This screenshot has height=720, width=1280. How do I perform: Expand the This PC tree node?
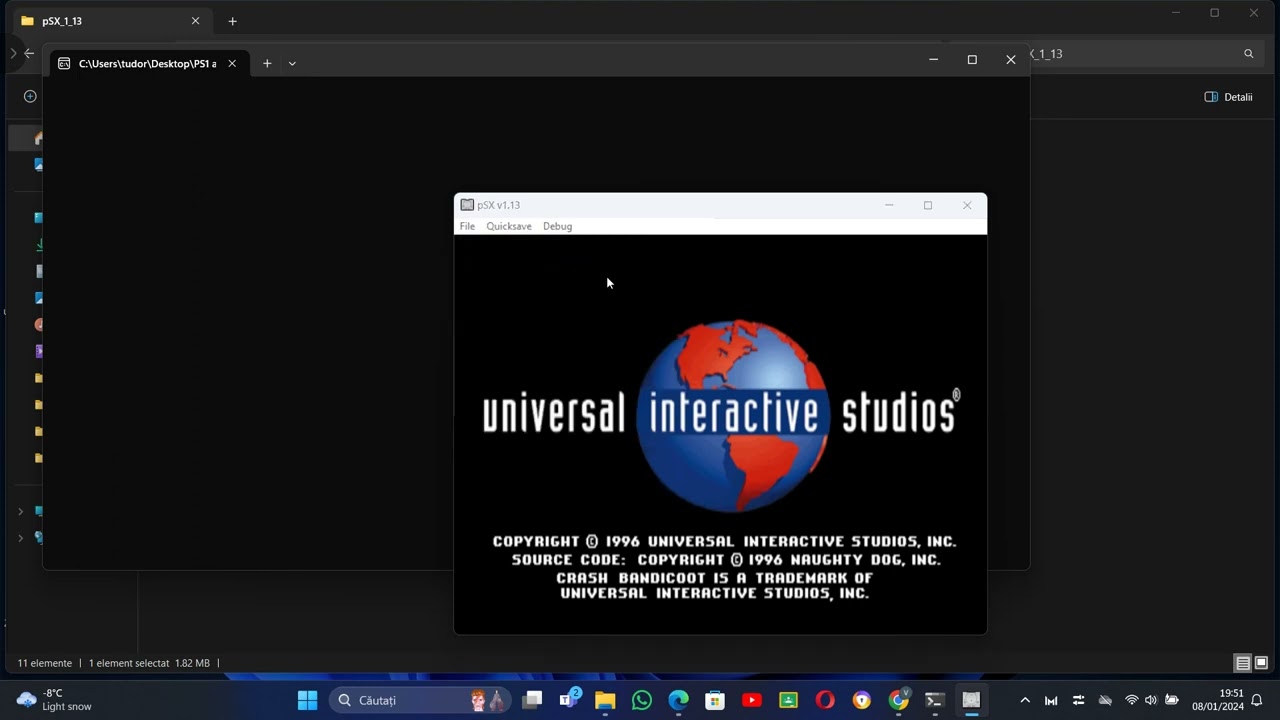(x=20, y=511)
